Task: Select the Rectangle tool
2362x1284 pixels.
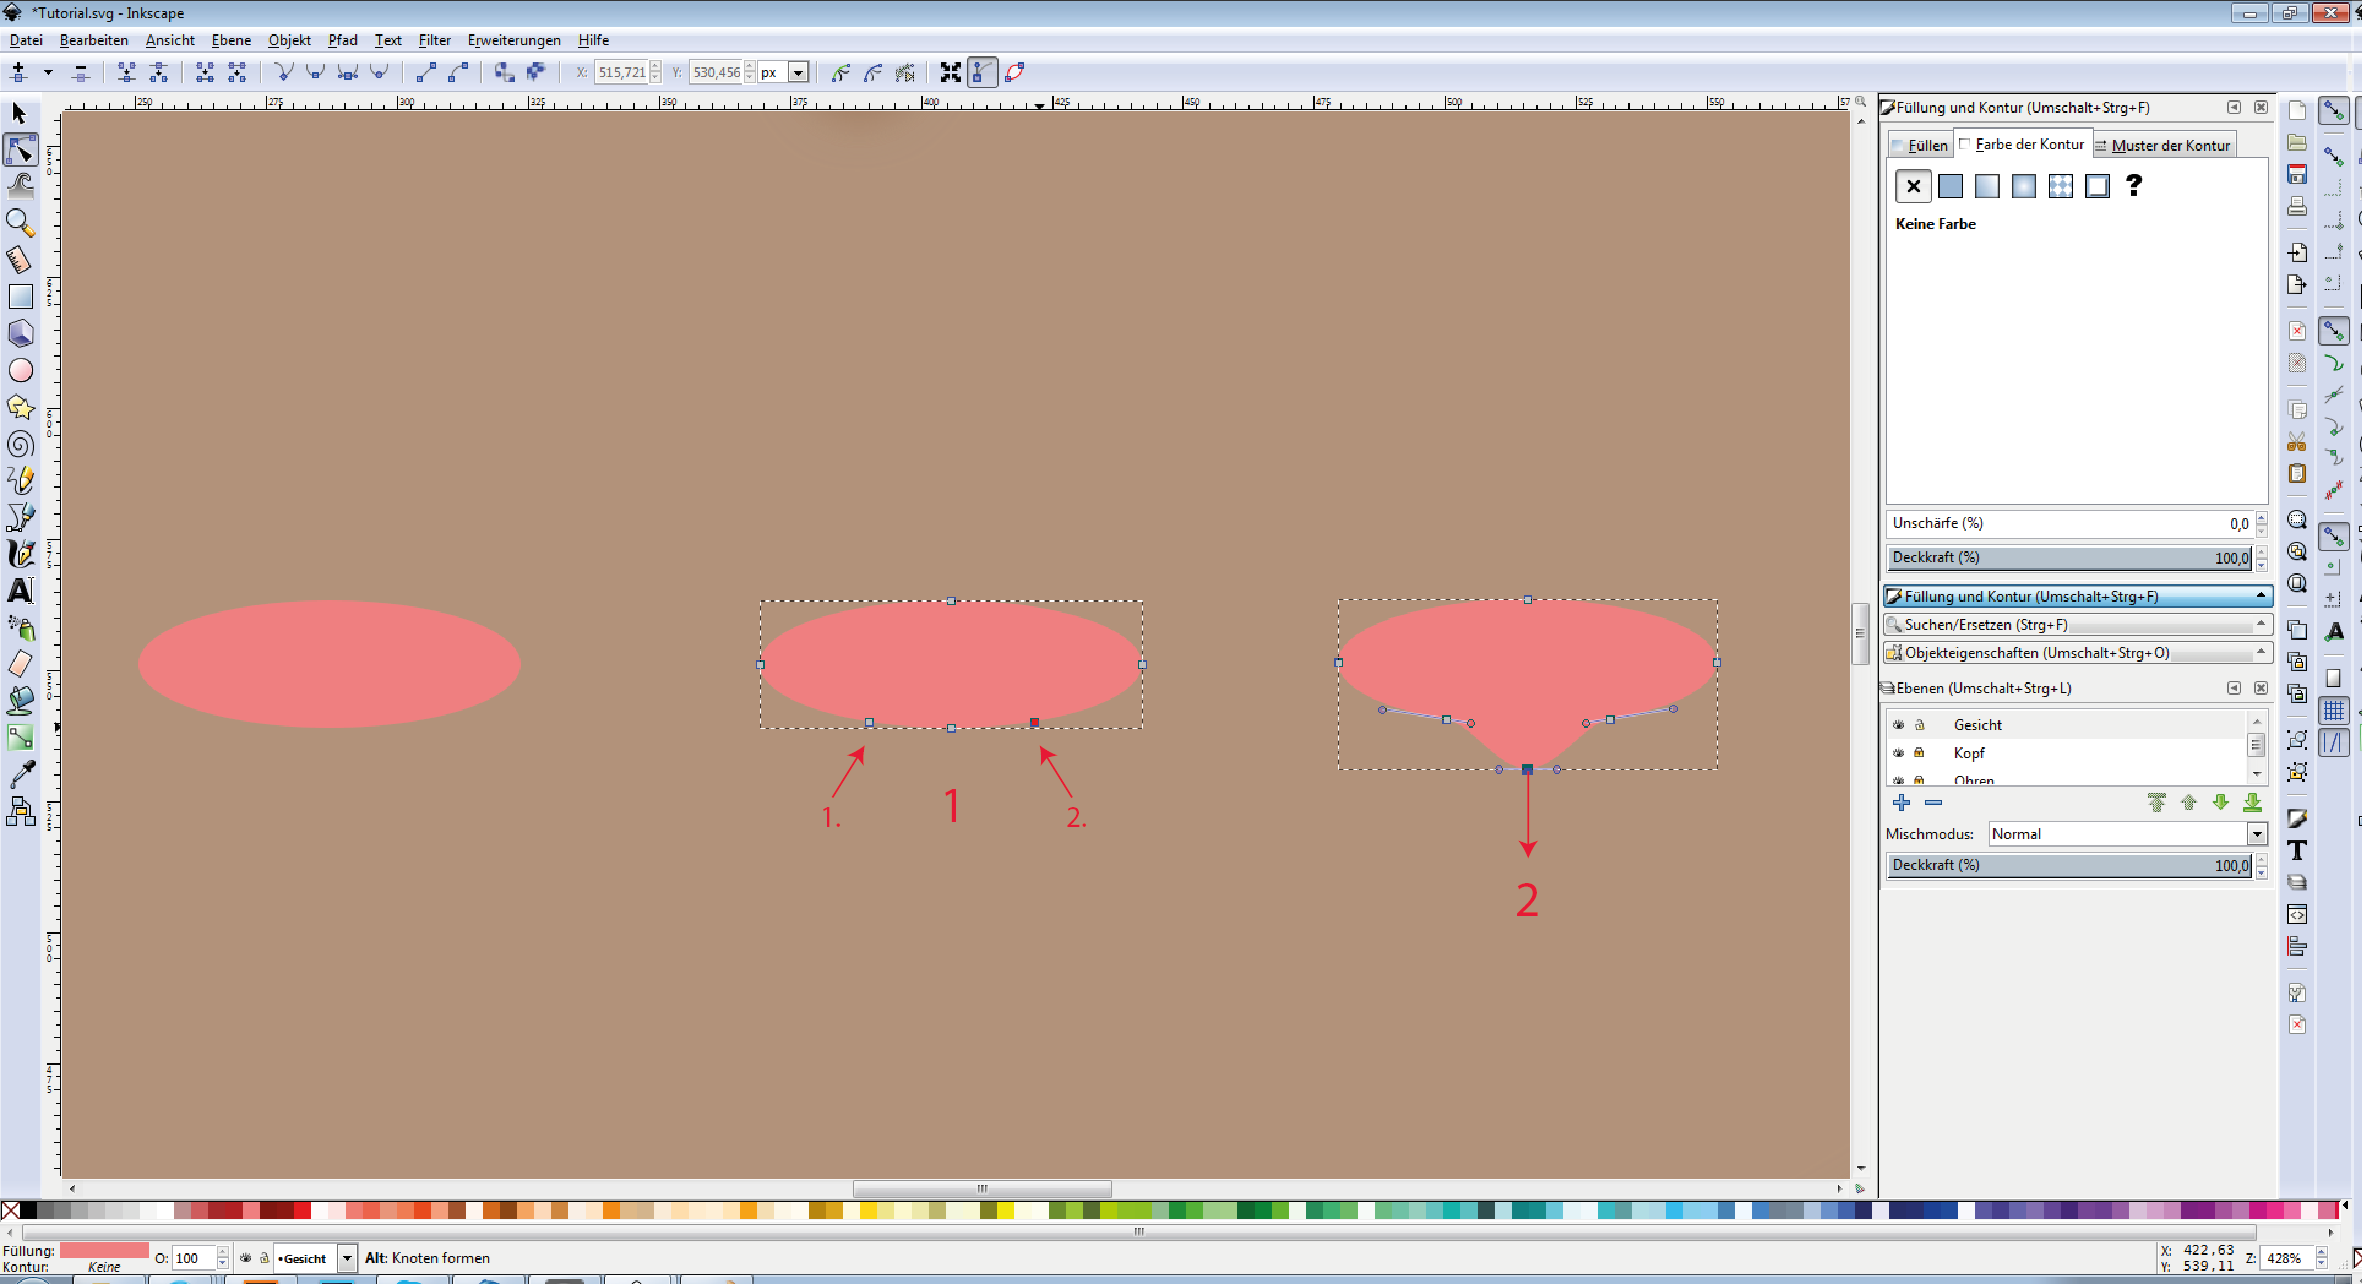Action: [x=20, y=297]
